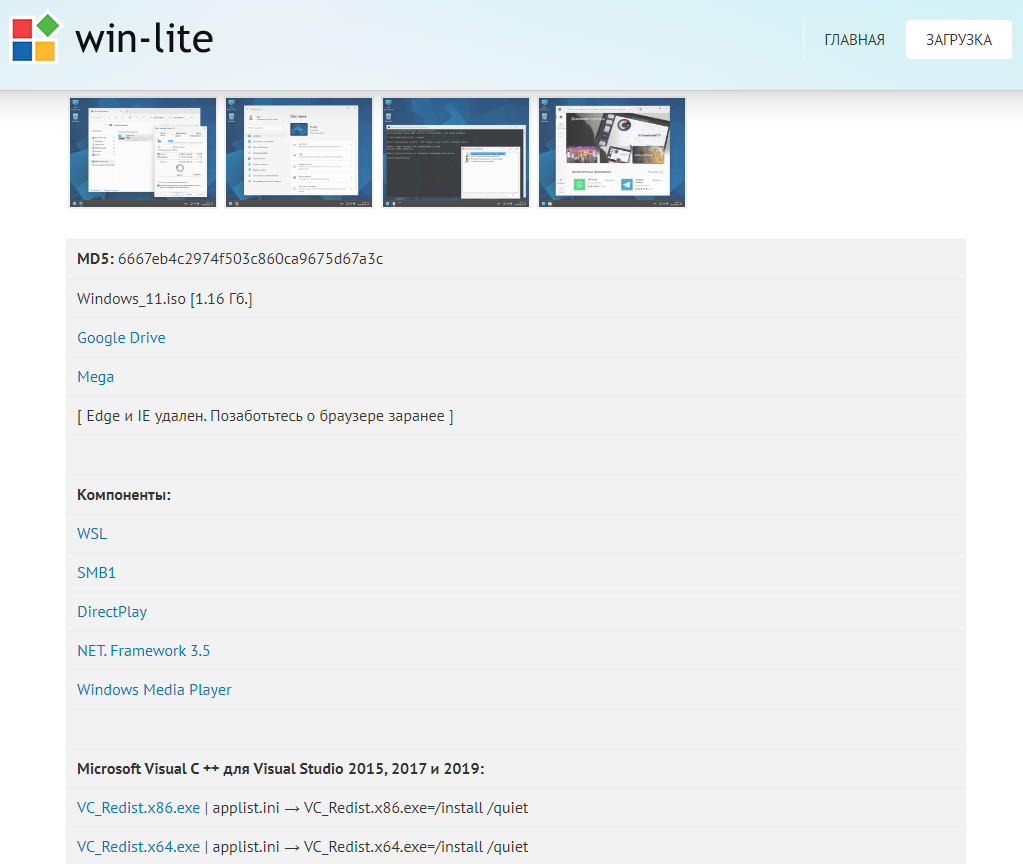The width and height of the screenshot is (1023, 864).
Task: Click the VC_Redist.x64.exe=/install /quiet parameter text
Action: pyautogui.click(x=416, y=846)
